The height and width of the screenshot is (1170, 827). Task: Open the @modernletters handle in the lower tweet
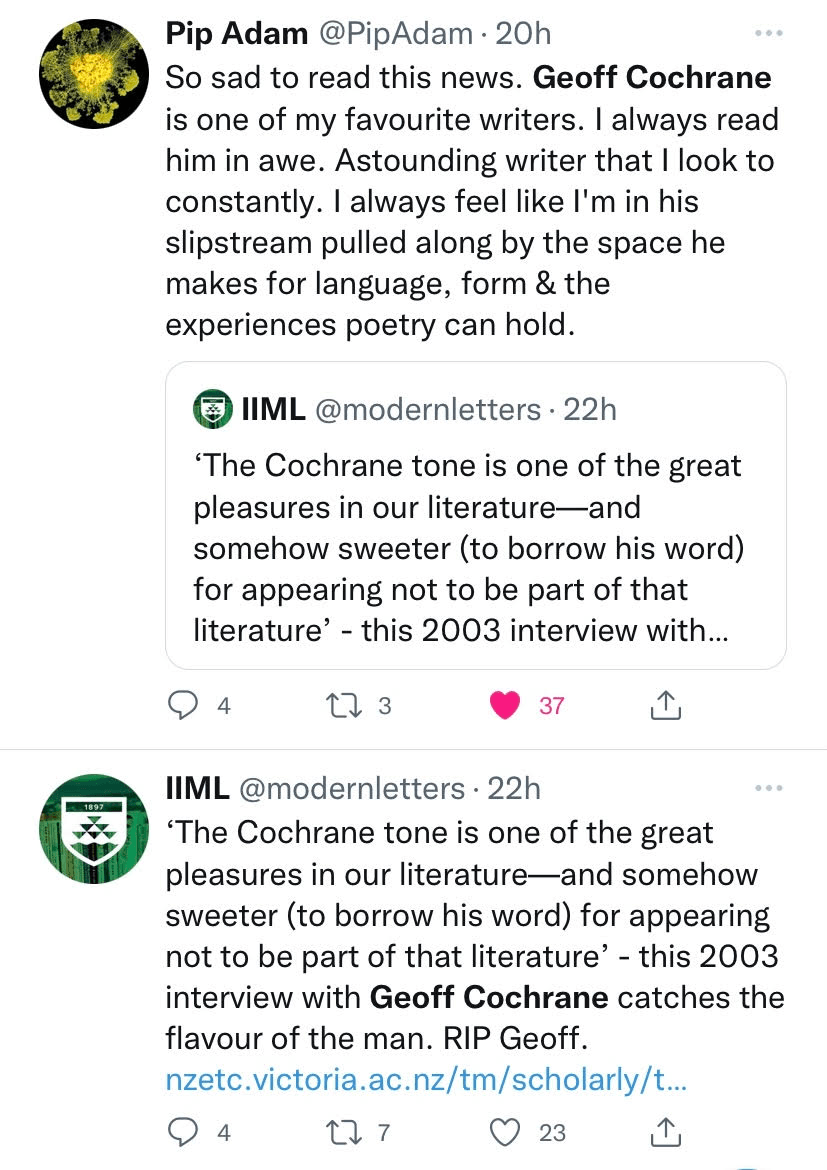click(x=351, y=789)
